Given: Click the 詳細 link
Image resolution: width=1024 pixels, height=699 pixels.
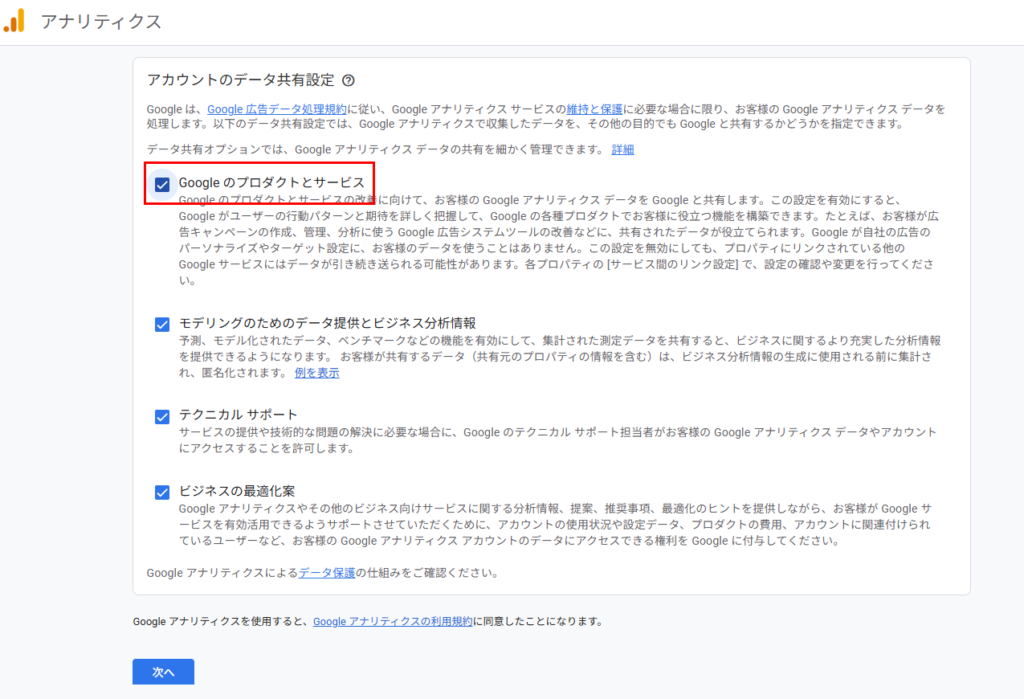Looking at the screenshot, I should pyautogui.click(x=623, y=150).
